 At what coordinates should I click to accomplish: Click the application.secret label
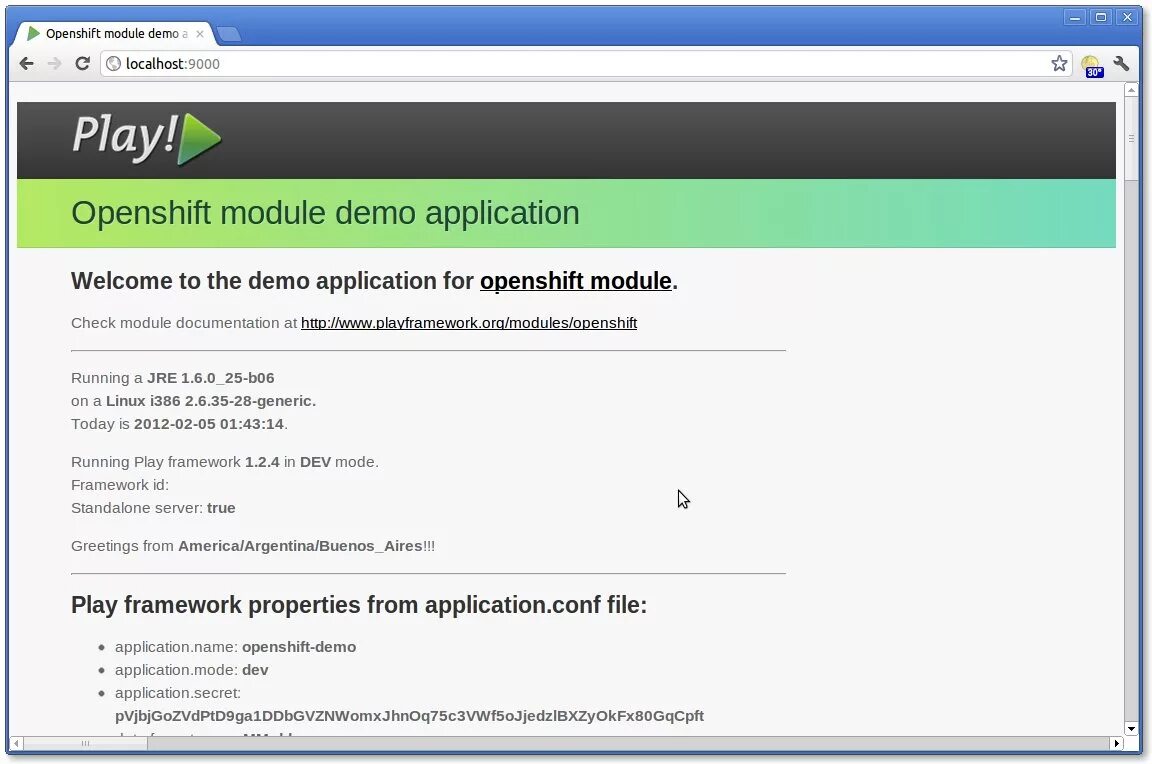178,693
